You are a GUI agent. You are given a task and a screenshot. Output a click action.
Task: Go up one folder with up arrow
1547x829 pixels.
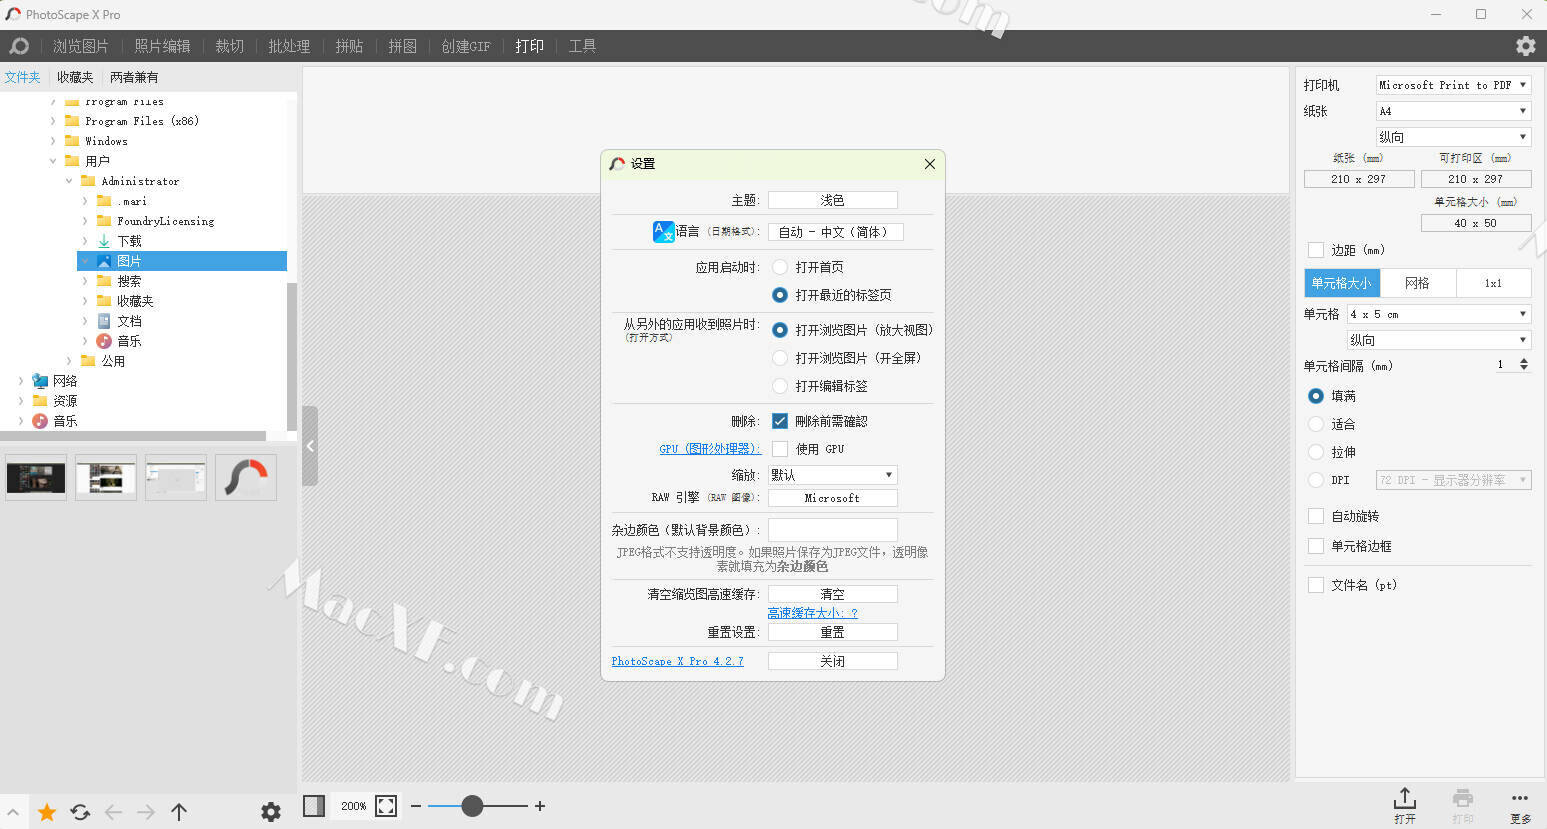[179, 812]
